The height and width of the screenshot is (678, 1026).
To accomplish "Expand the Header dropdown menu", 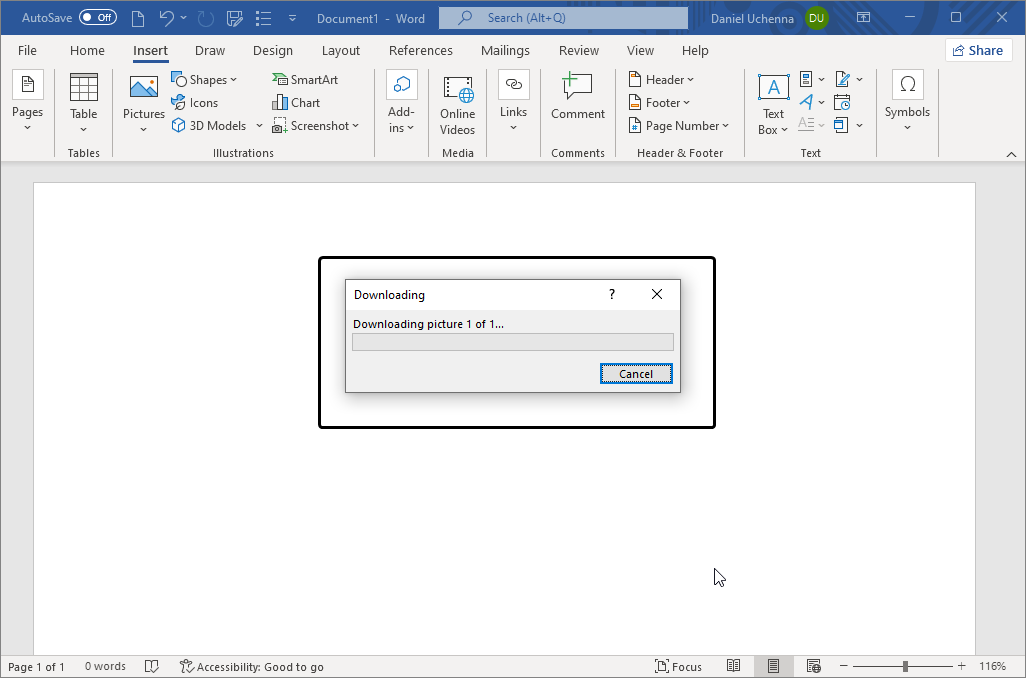I will coord(661,80).
